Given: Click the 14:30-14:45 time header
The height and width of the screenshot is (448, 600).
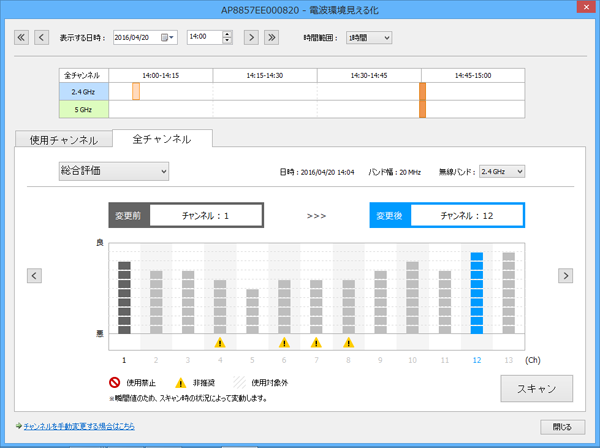Looking at the screenshot, I should (369, 75).
